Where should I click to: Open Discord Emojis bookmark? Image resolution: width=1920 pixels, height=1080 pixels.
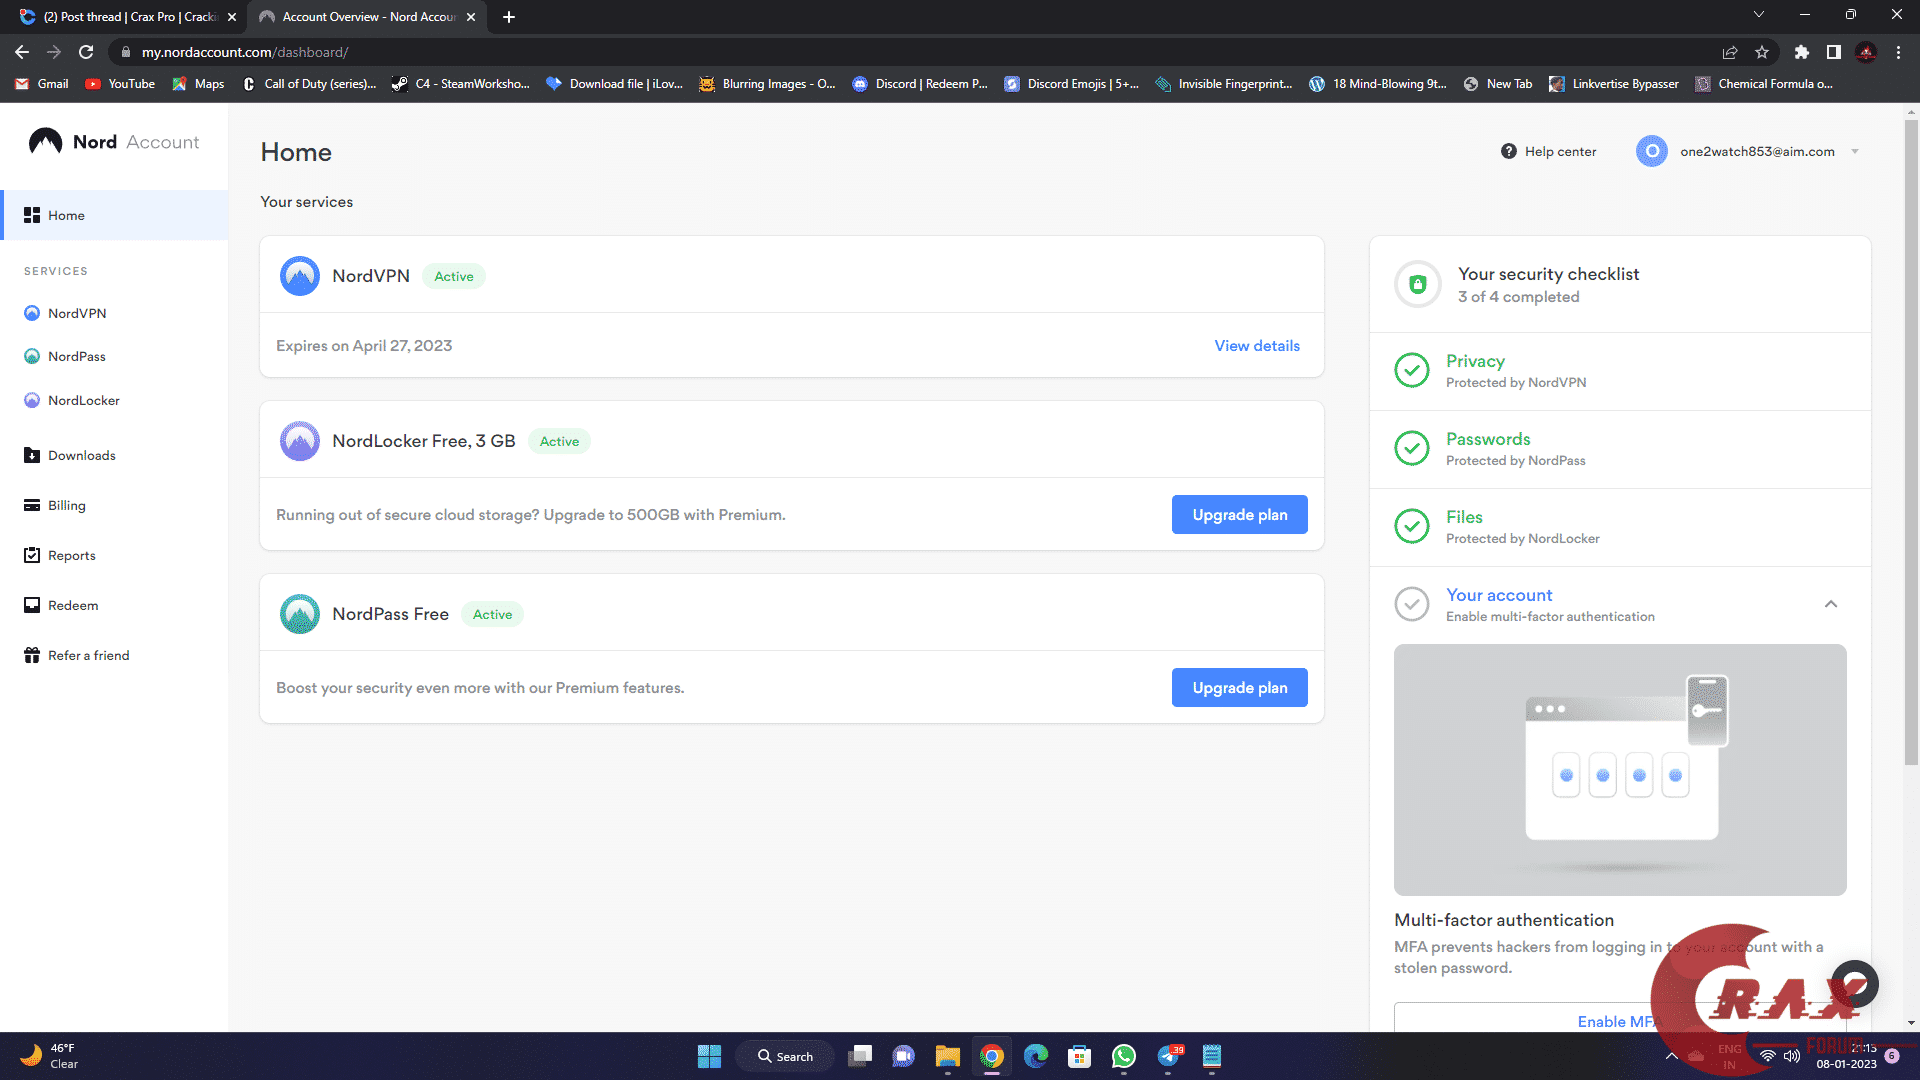click(1072, 84)
